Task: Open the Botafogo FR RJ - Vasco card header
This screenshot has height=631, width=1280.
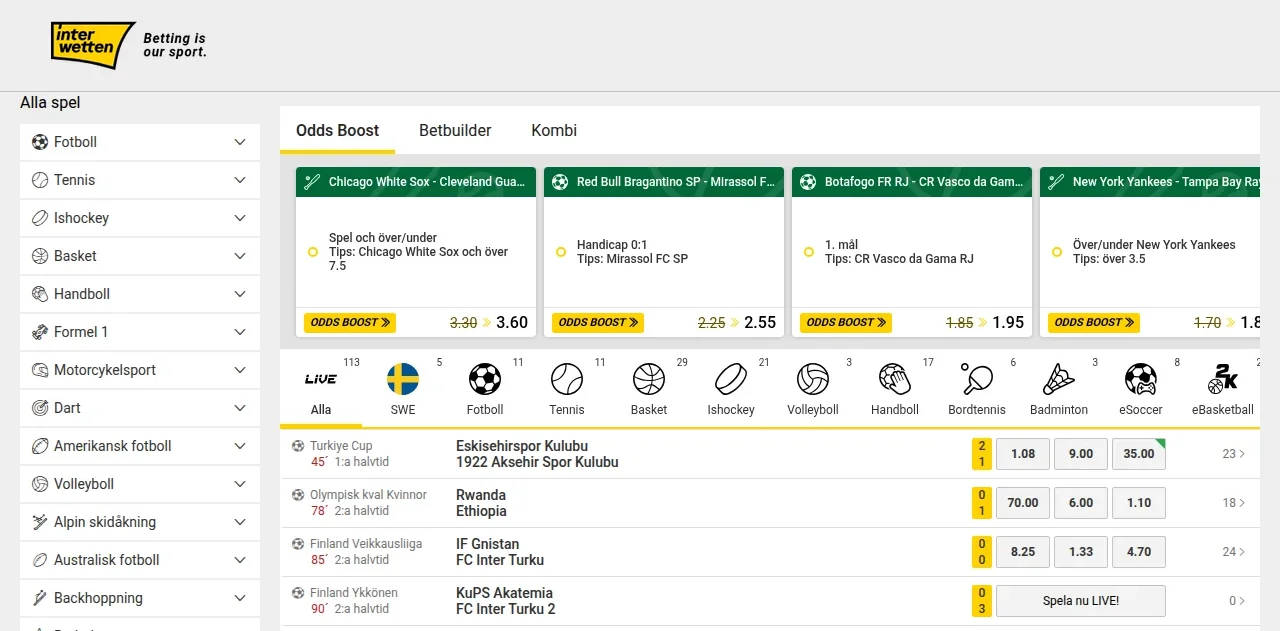Action: pyautogui.click(x=912, y=182)
